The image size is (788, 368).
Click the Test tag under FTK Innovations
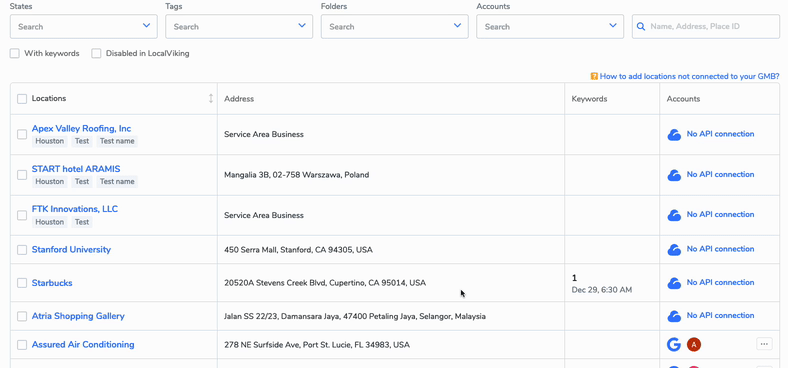82,222
